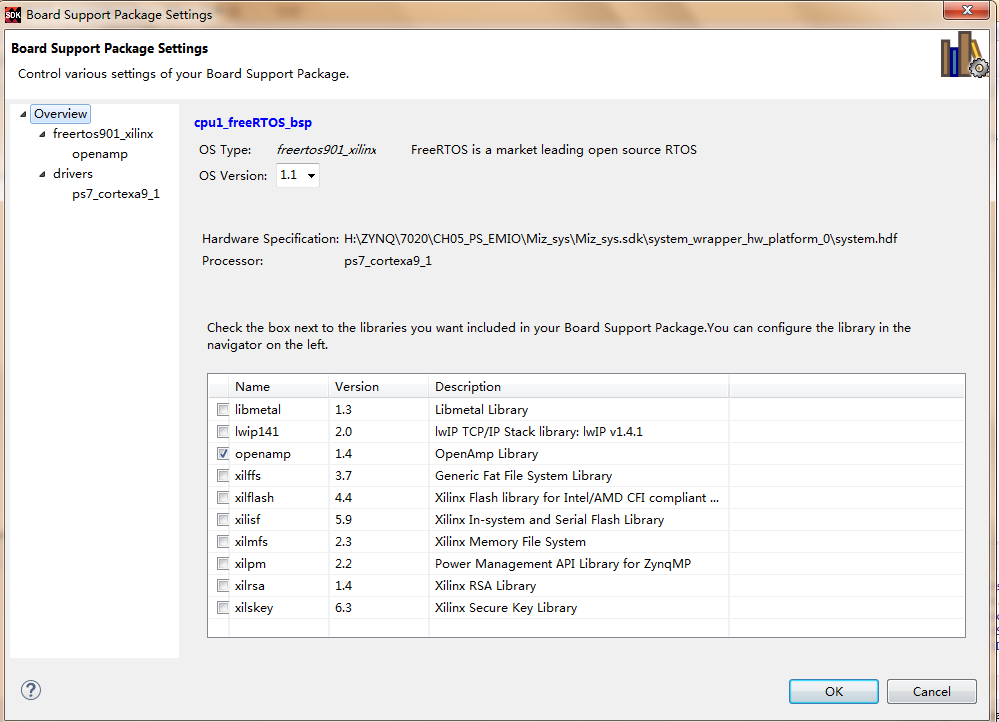This screenshot has width=999, height=722.
Task: Click 'Xilinx Secure Key Library' description
Action: [506, 608]
